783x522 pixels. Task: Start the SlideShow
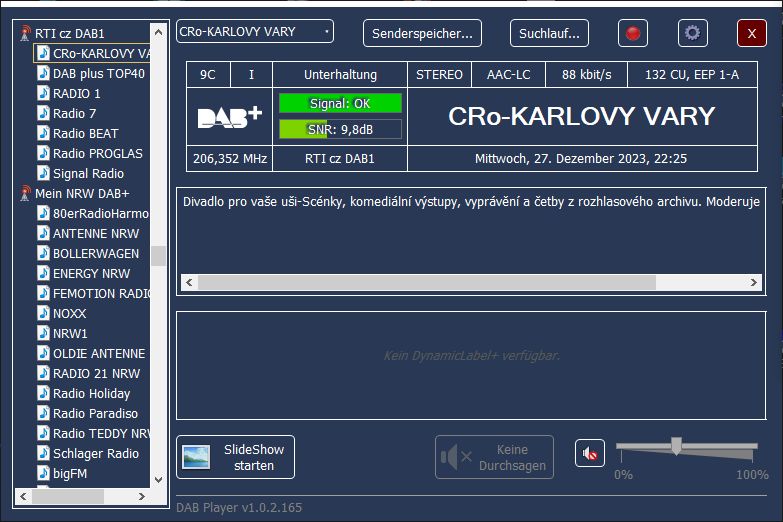[x=235, y=457]
